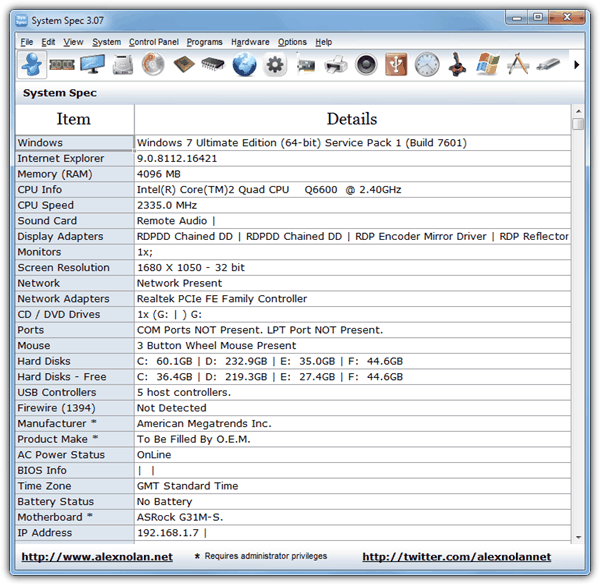Click the scrollbar down arrow
This screenshot has height=584, width=600.
(578, 537)
